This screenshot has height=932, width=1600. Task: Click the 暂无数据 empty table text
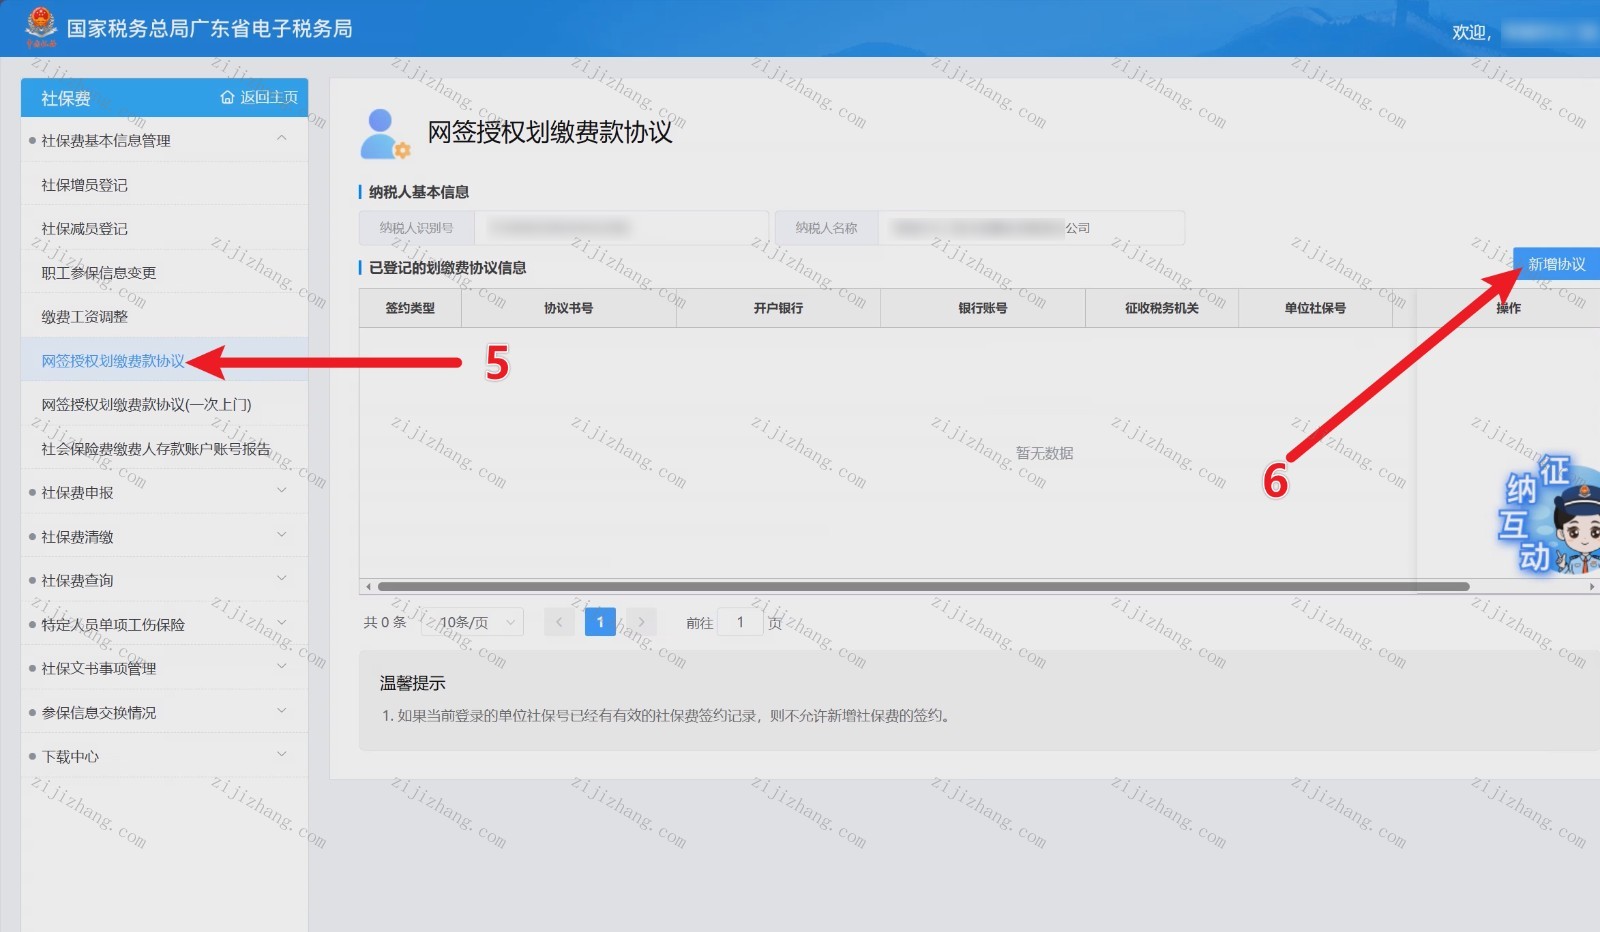tap(1044, 453)
